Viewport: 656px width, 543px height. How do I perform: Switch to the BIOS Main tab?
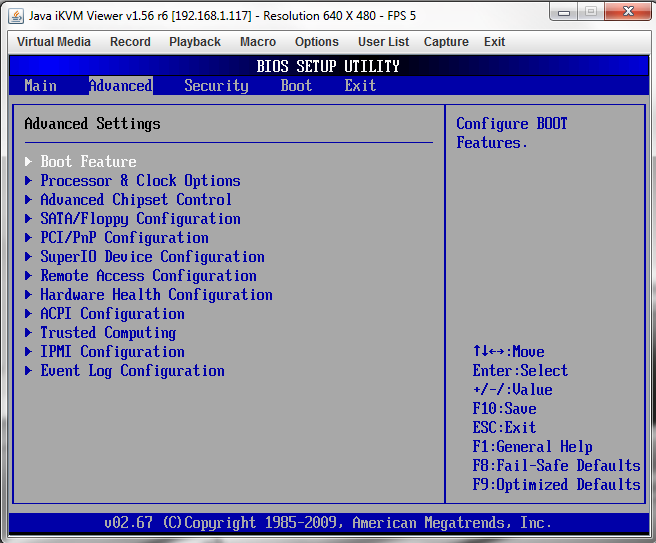(40, 86)
